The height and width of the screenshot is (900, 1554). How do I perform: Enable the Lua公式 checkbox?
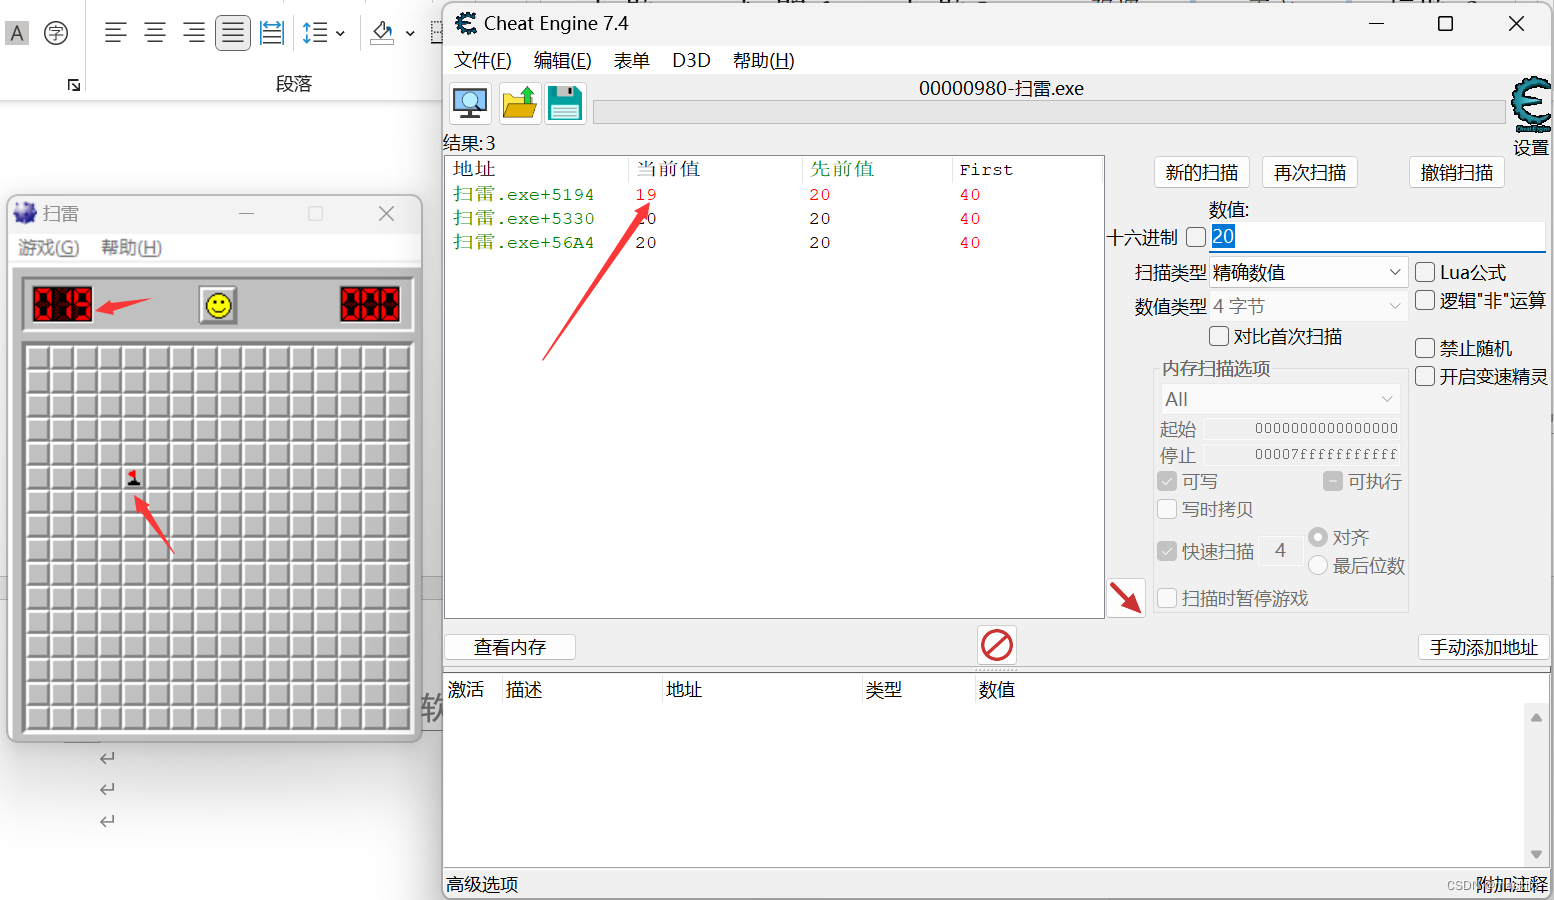coord(1425,272)
